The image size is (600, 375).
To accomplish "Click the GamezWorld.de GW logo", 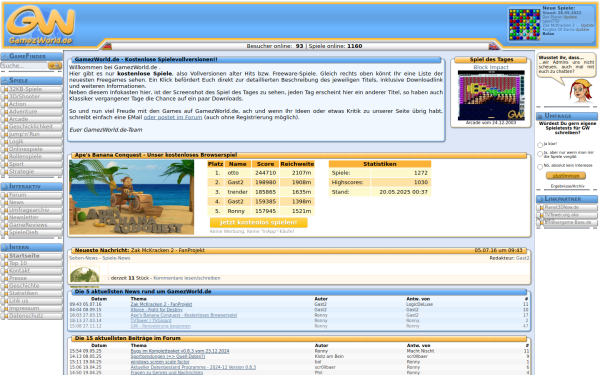I will point(40,25).
